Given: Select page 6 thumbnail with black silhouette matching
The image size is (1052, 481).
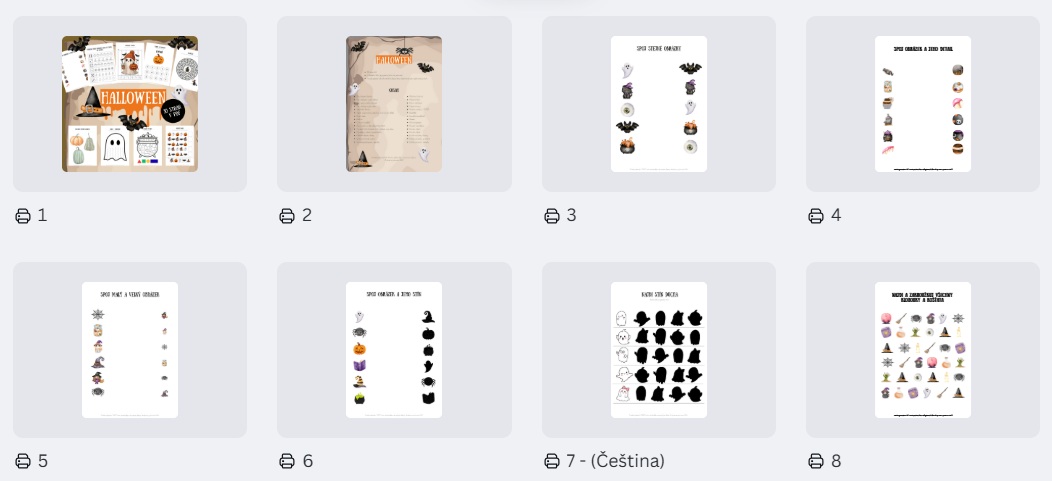Looking at the screenshot, I should point(394,350).
